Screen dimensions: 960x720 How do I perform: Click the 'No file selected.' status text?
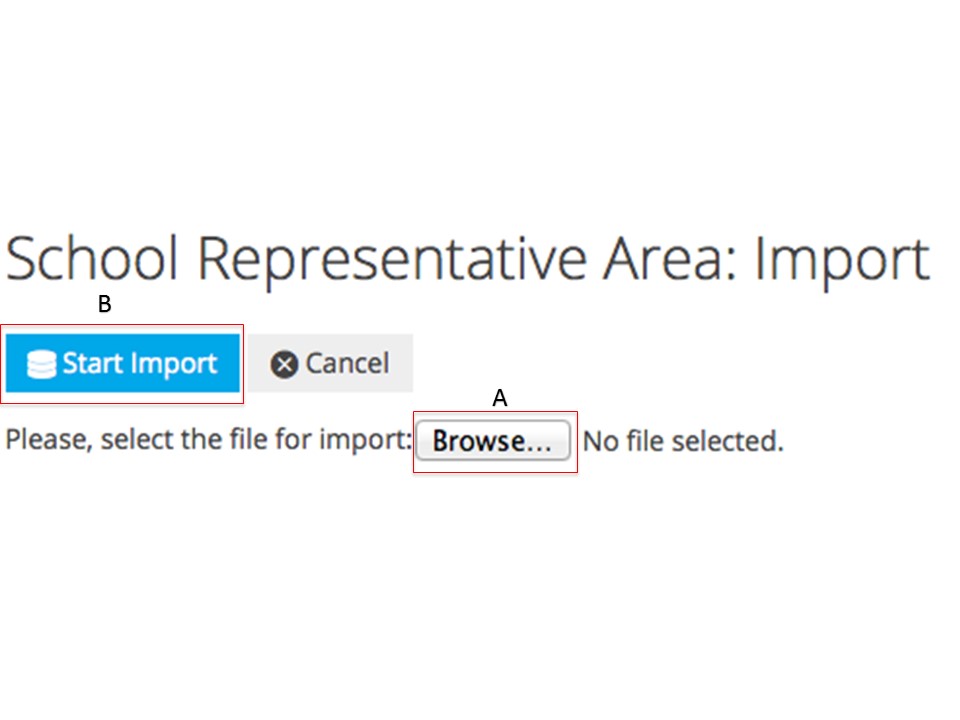683,441
